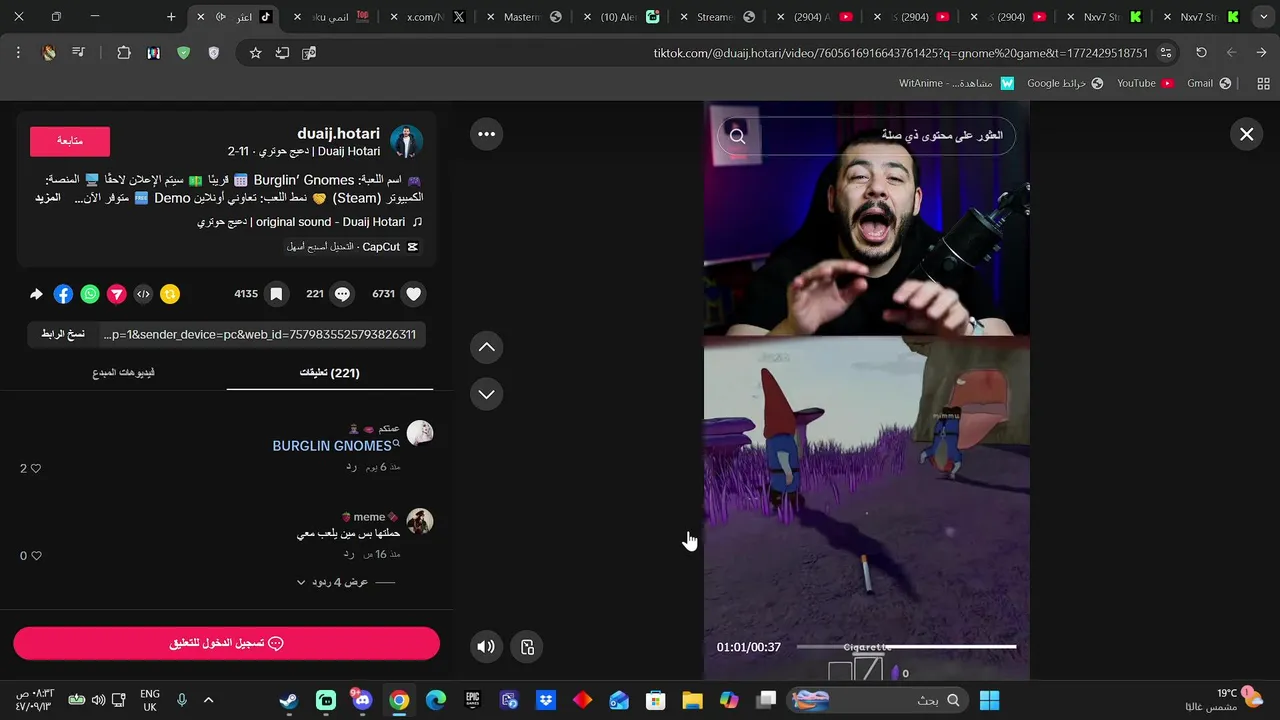The width and height of the screenshot is (1280, 720).
Task: Open Discord from the taskbar
Action: pos(362,700)
